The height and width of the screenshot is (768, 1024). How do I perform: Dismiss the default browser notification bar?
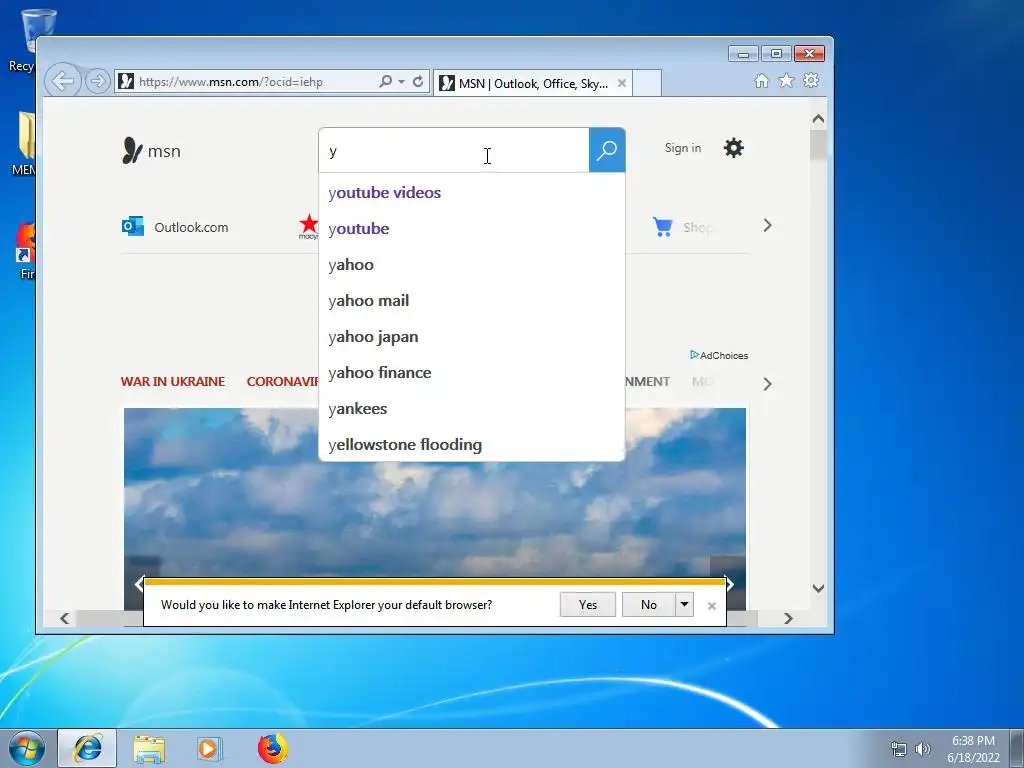pyautogui.click(x=712, y=606)
